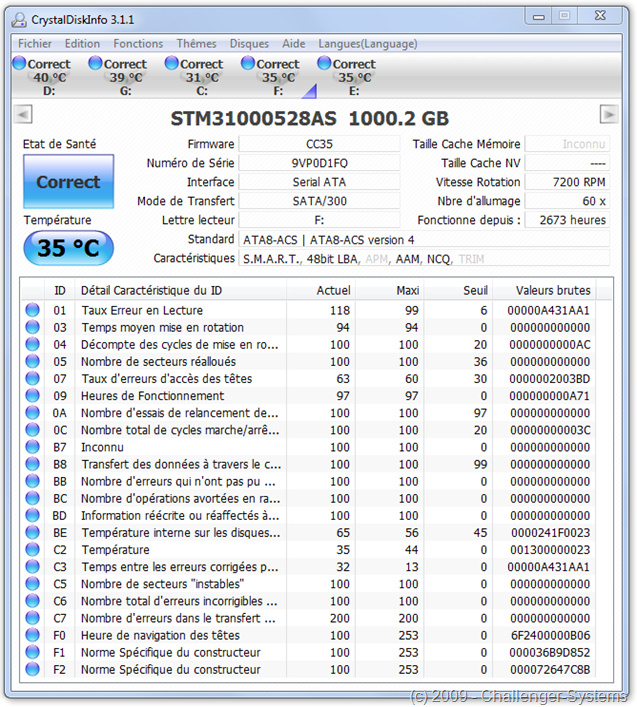Click status icon for row 0C

32,430
